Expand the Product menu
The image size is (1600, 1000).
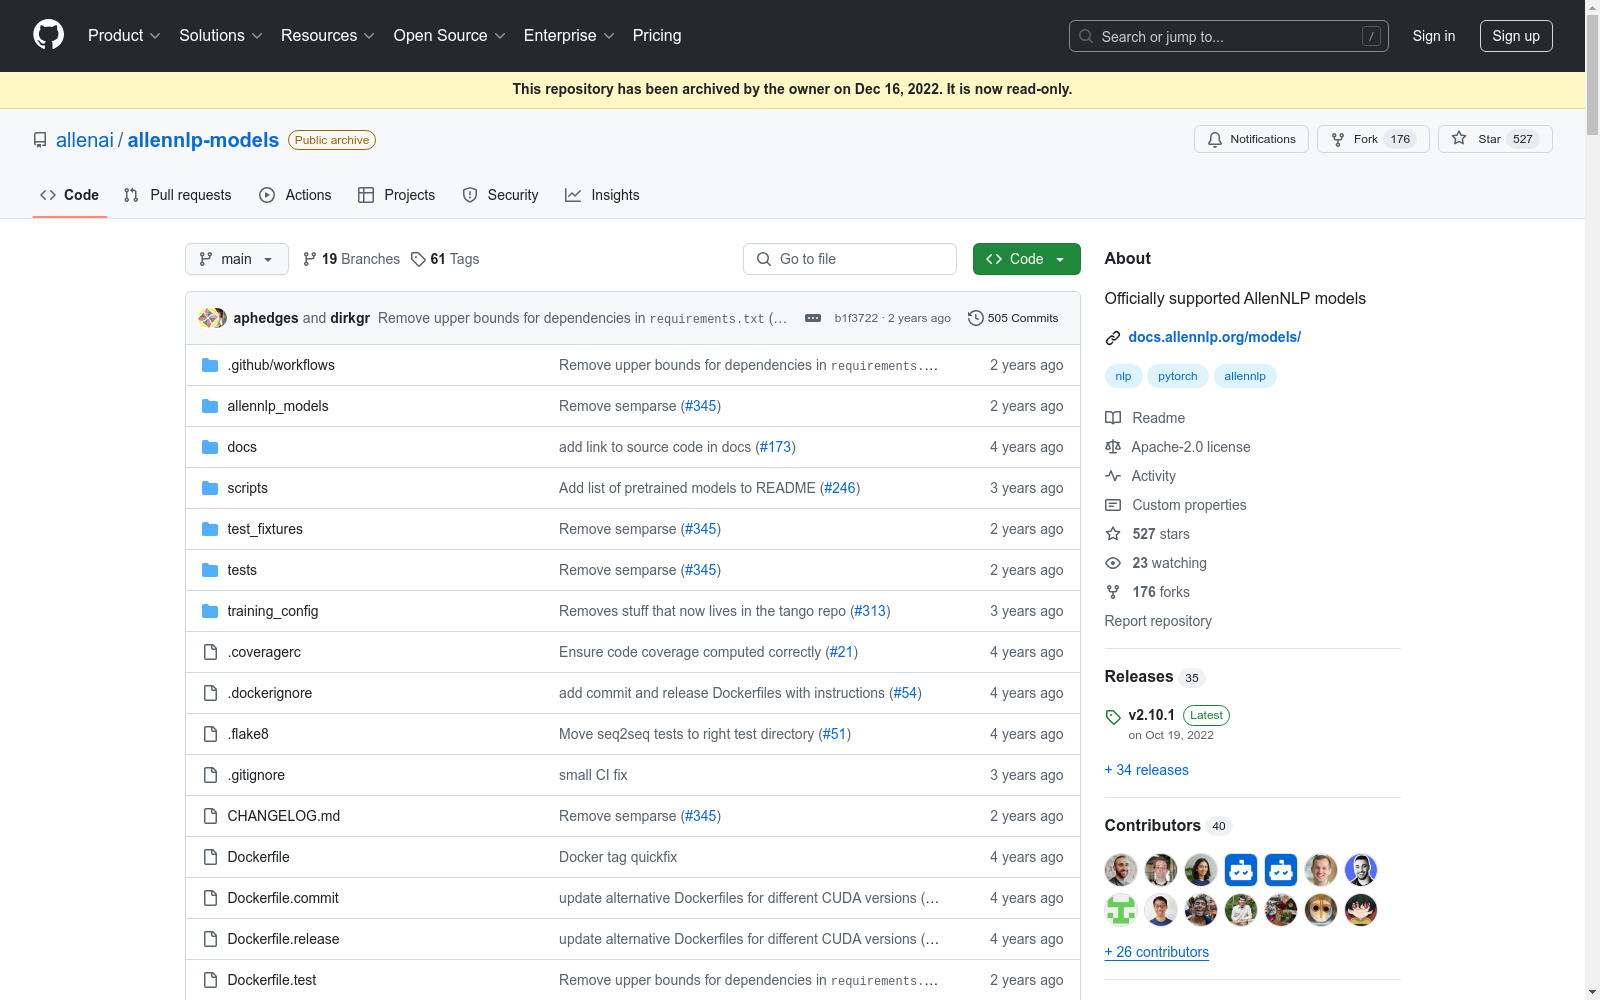pos(124,36)
